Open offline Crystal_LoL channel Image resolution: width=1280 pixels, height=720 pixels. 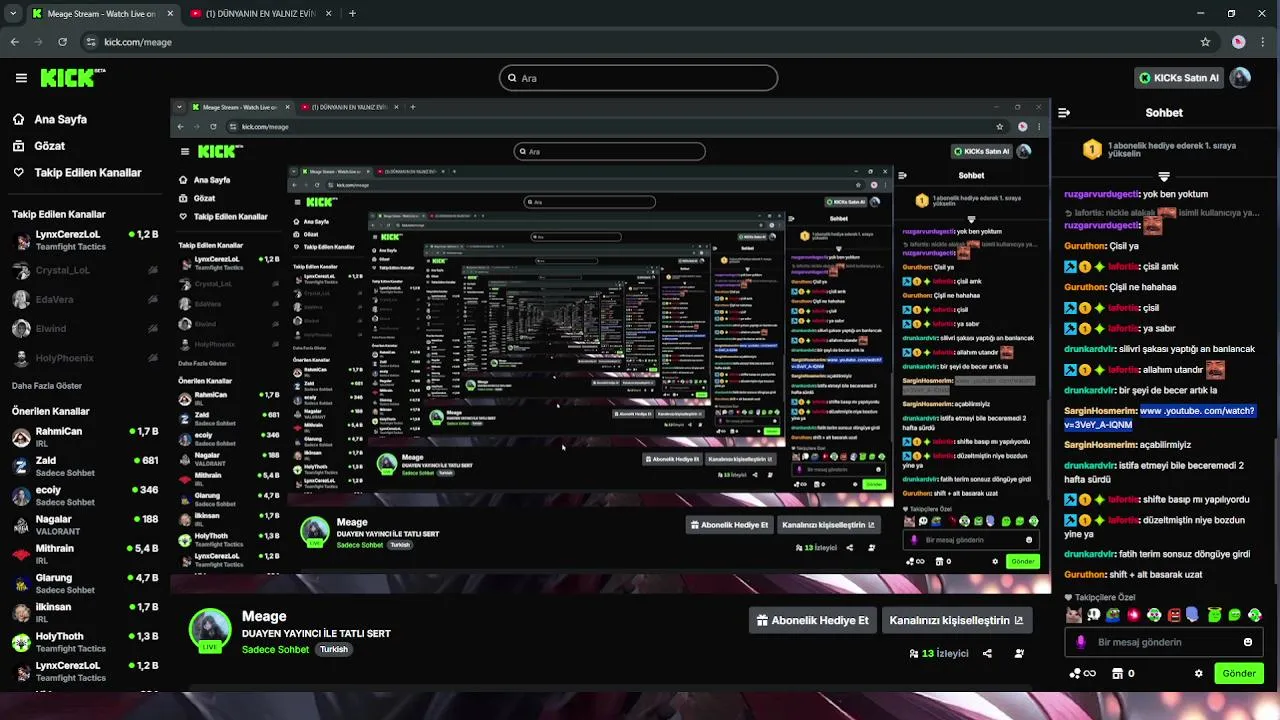[x=84, y=270]
